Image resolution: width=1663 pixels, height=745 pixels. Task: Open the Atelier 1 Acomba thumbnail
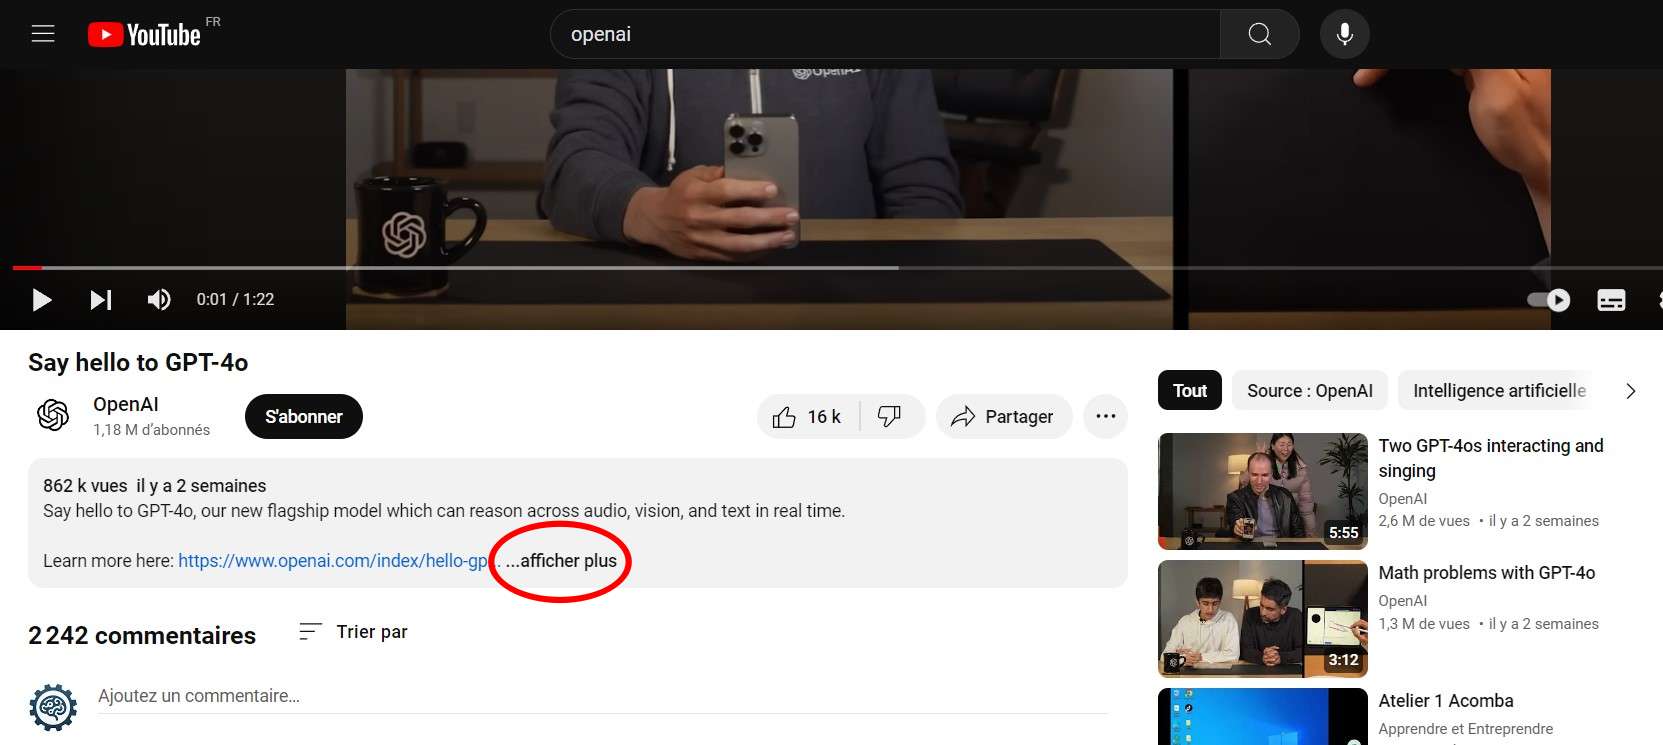(1263, 716)
